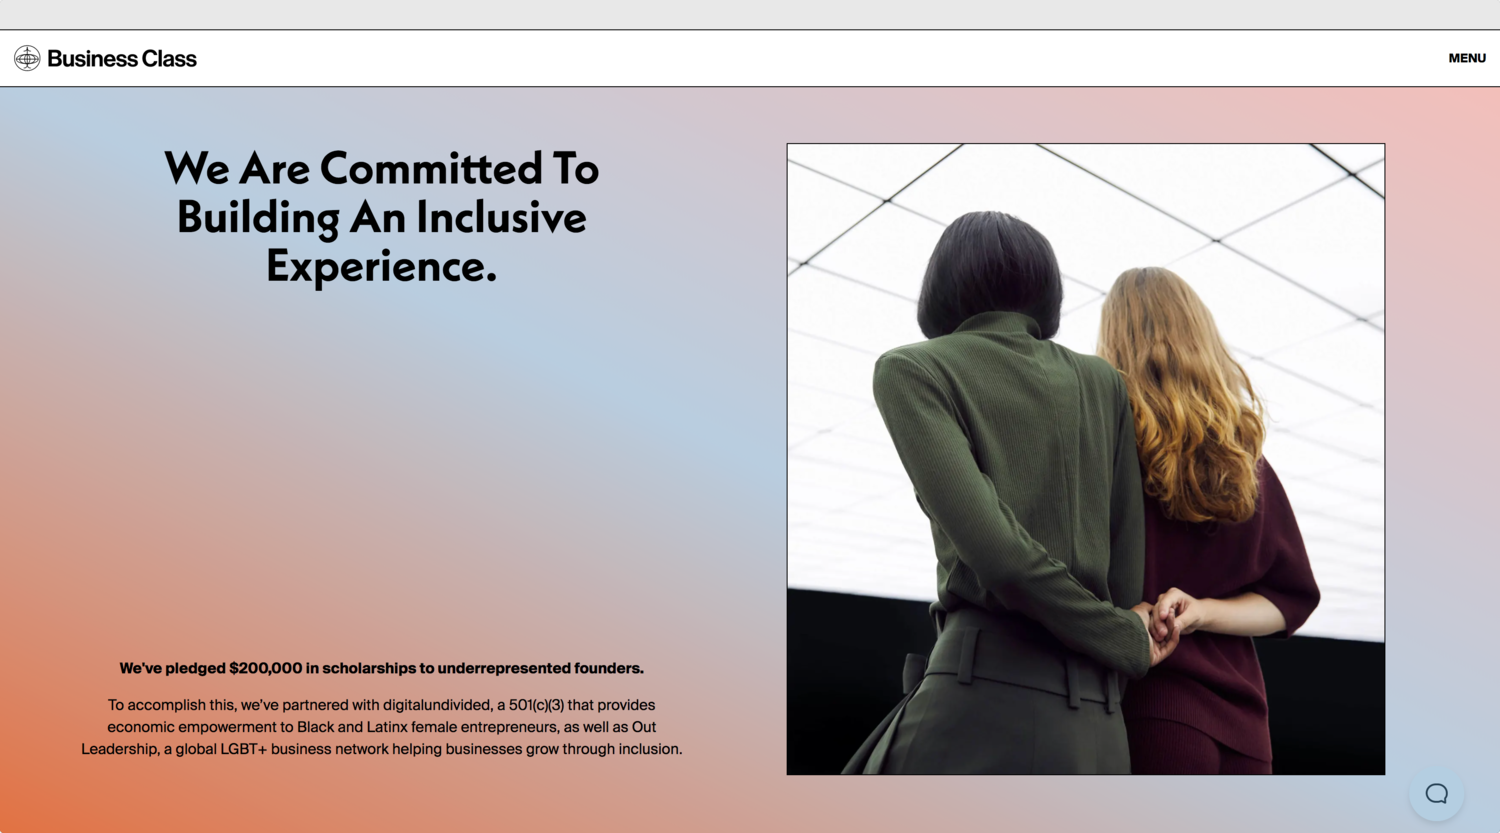Click the '$200,000 in scholarships' pledge sentence
Viewport: 1500px width, 833px height.
point(382,668)
